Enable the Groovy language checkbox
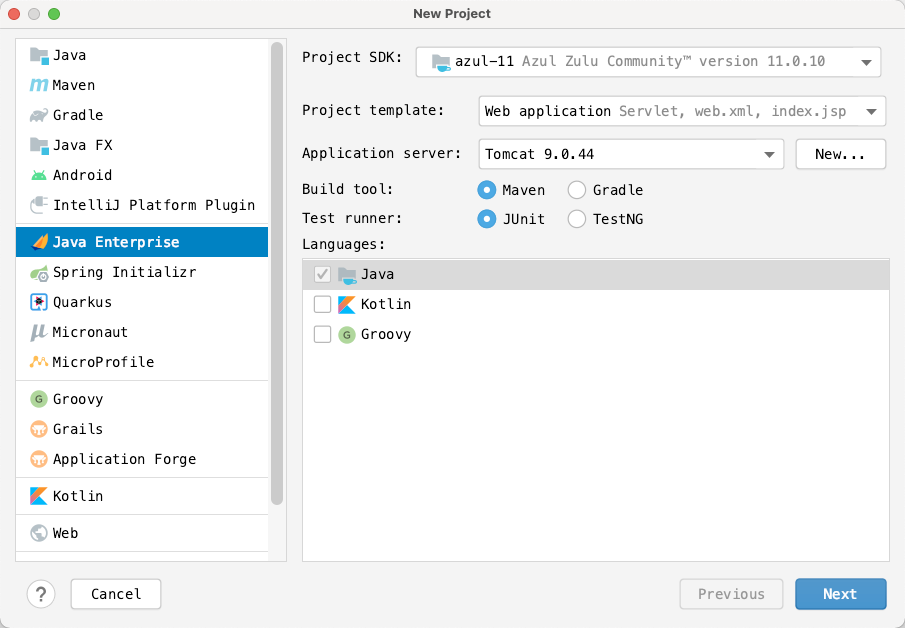The width and height of the screenshot is (905, 628). (x=322, y=334)
